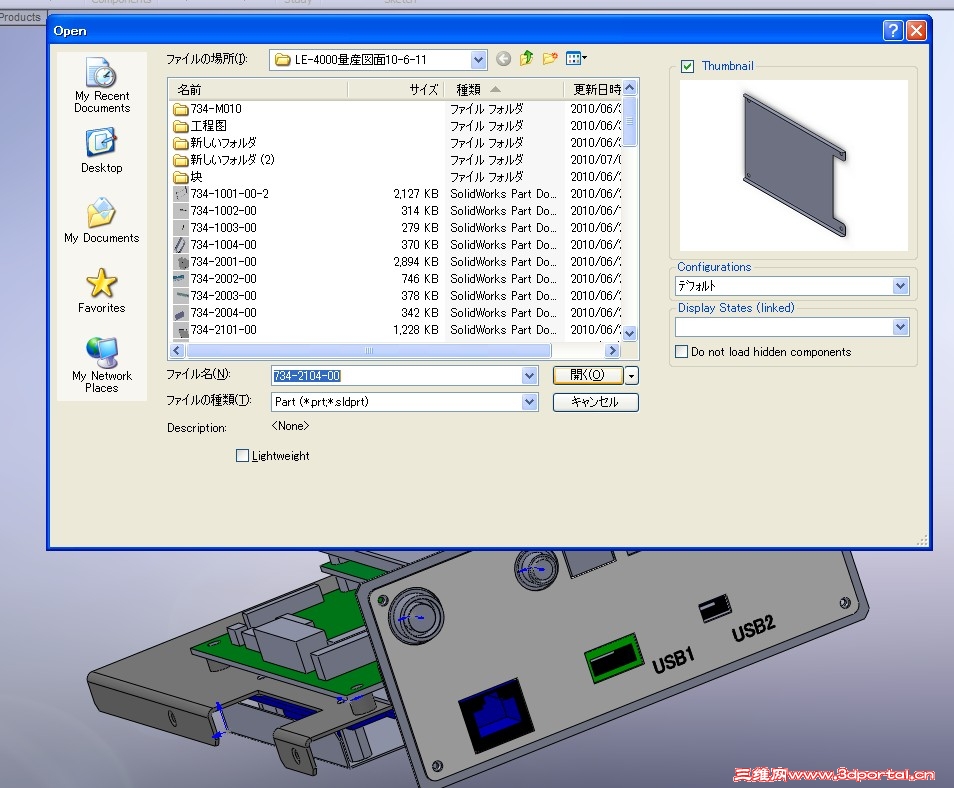Uncheck the Thumbnail checkbox

(688, 66)
